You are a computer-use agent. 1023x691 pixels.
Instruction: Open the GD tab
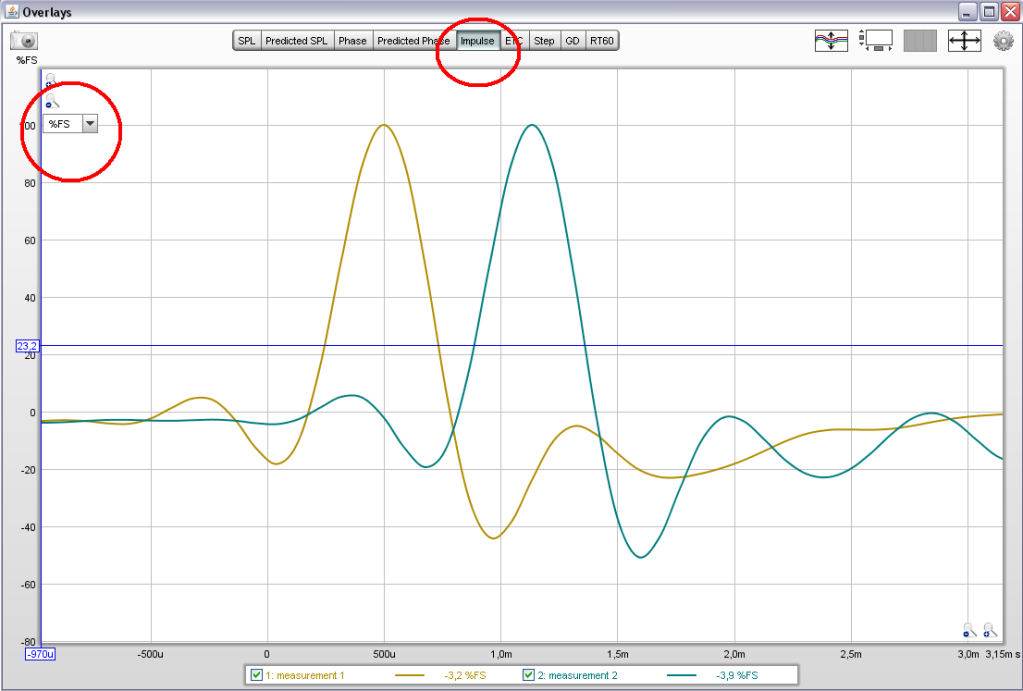[572, 41]
